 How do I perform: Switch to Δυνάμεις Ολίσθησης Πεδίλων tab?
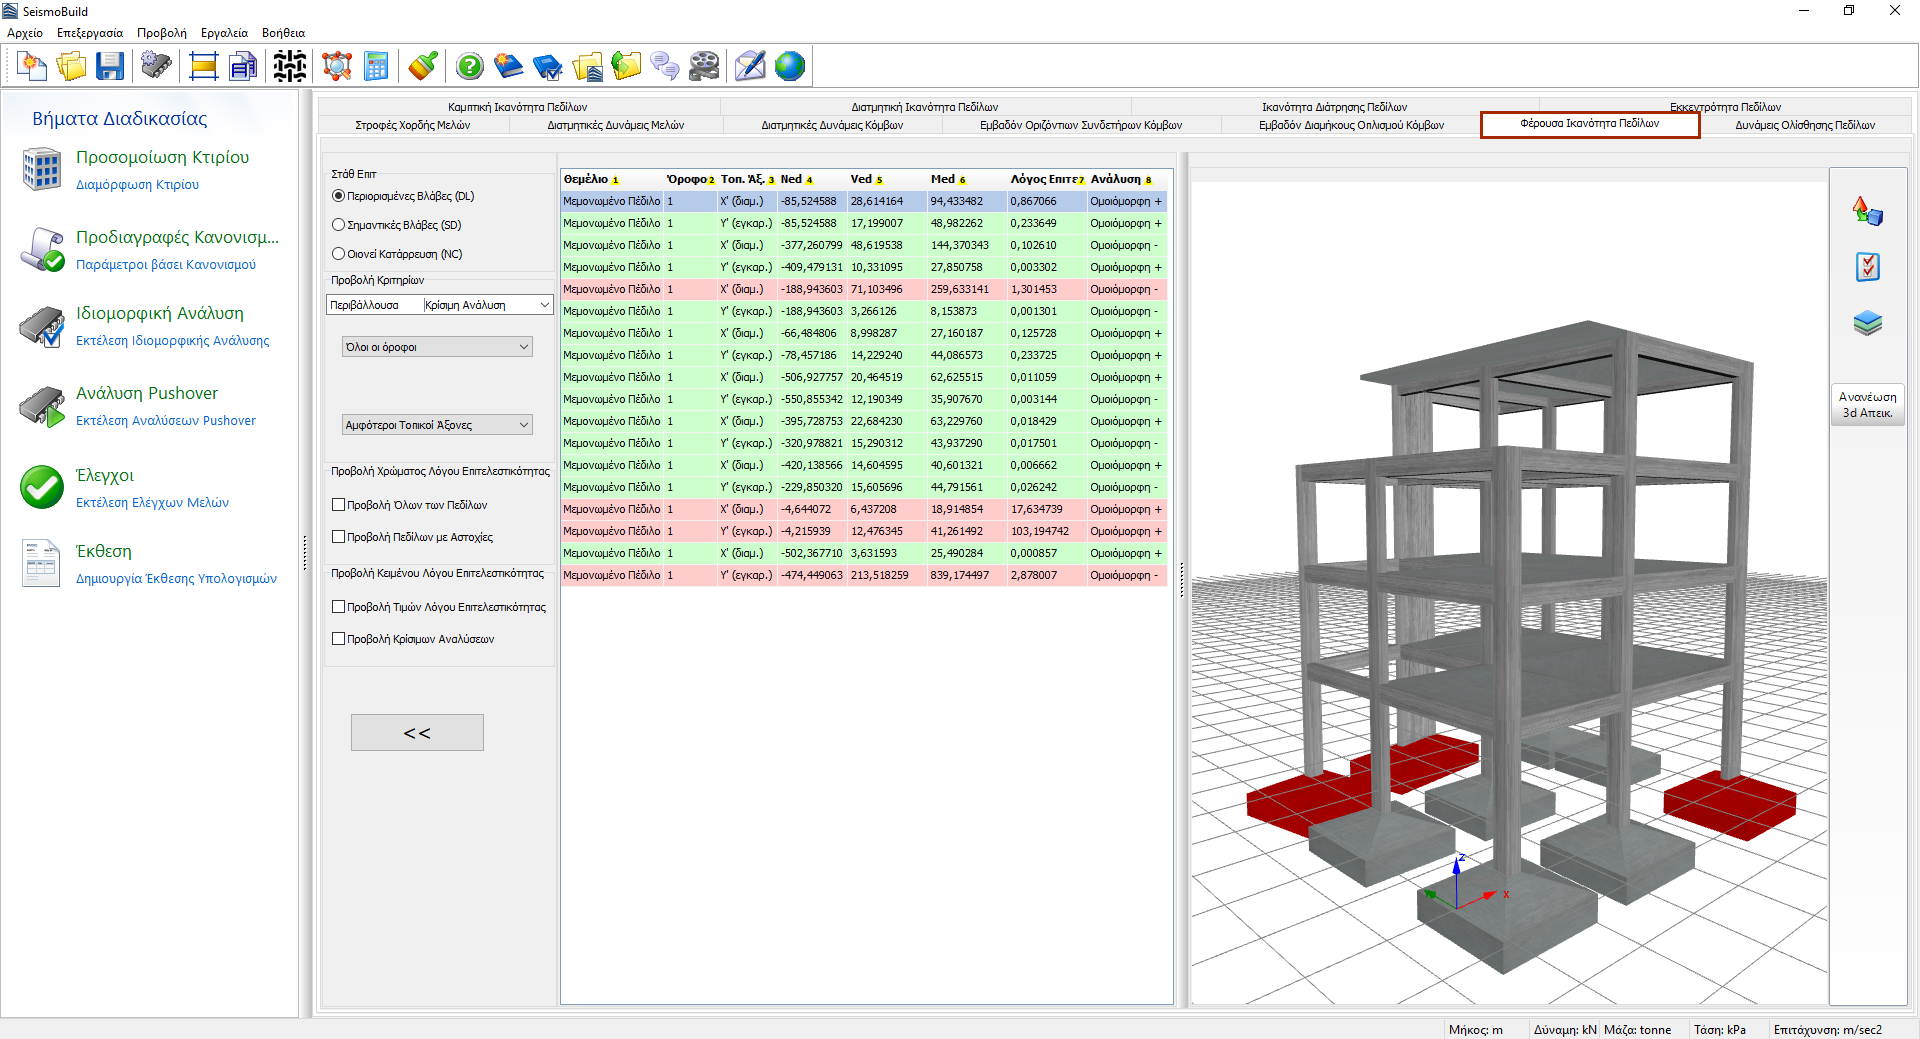point(1804,125)
